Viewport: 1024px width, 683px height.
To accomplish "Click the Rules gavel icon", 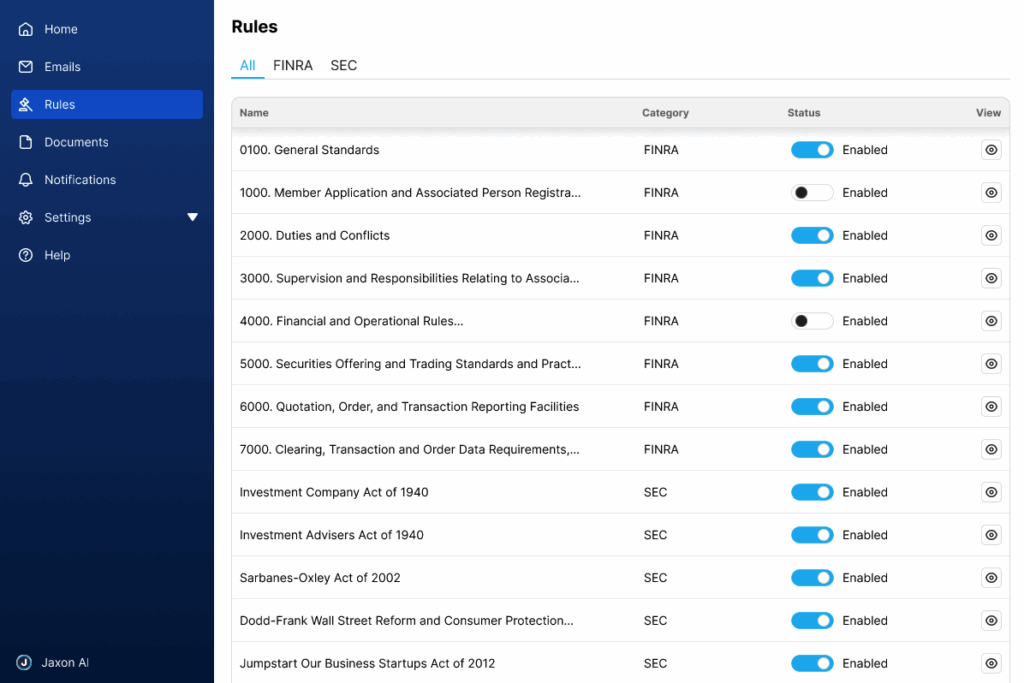I will coord(25,104).
